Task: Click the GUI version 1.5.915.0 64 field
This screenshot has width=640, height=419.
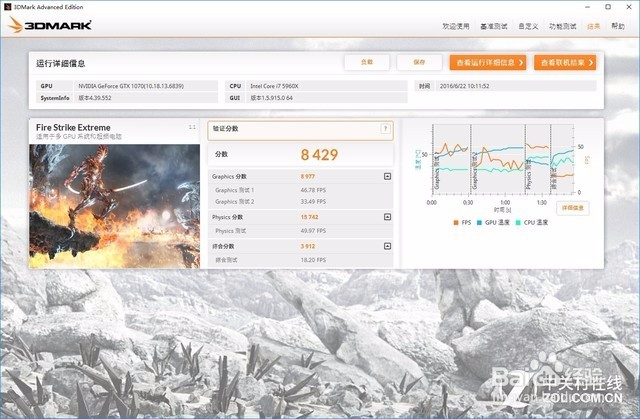Action: pos(327,98)
